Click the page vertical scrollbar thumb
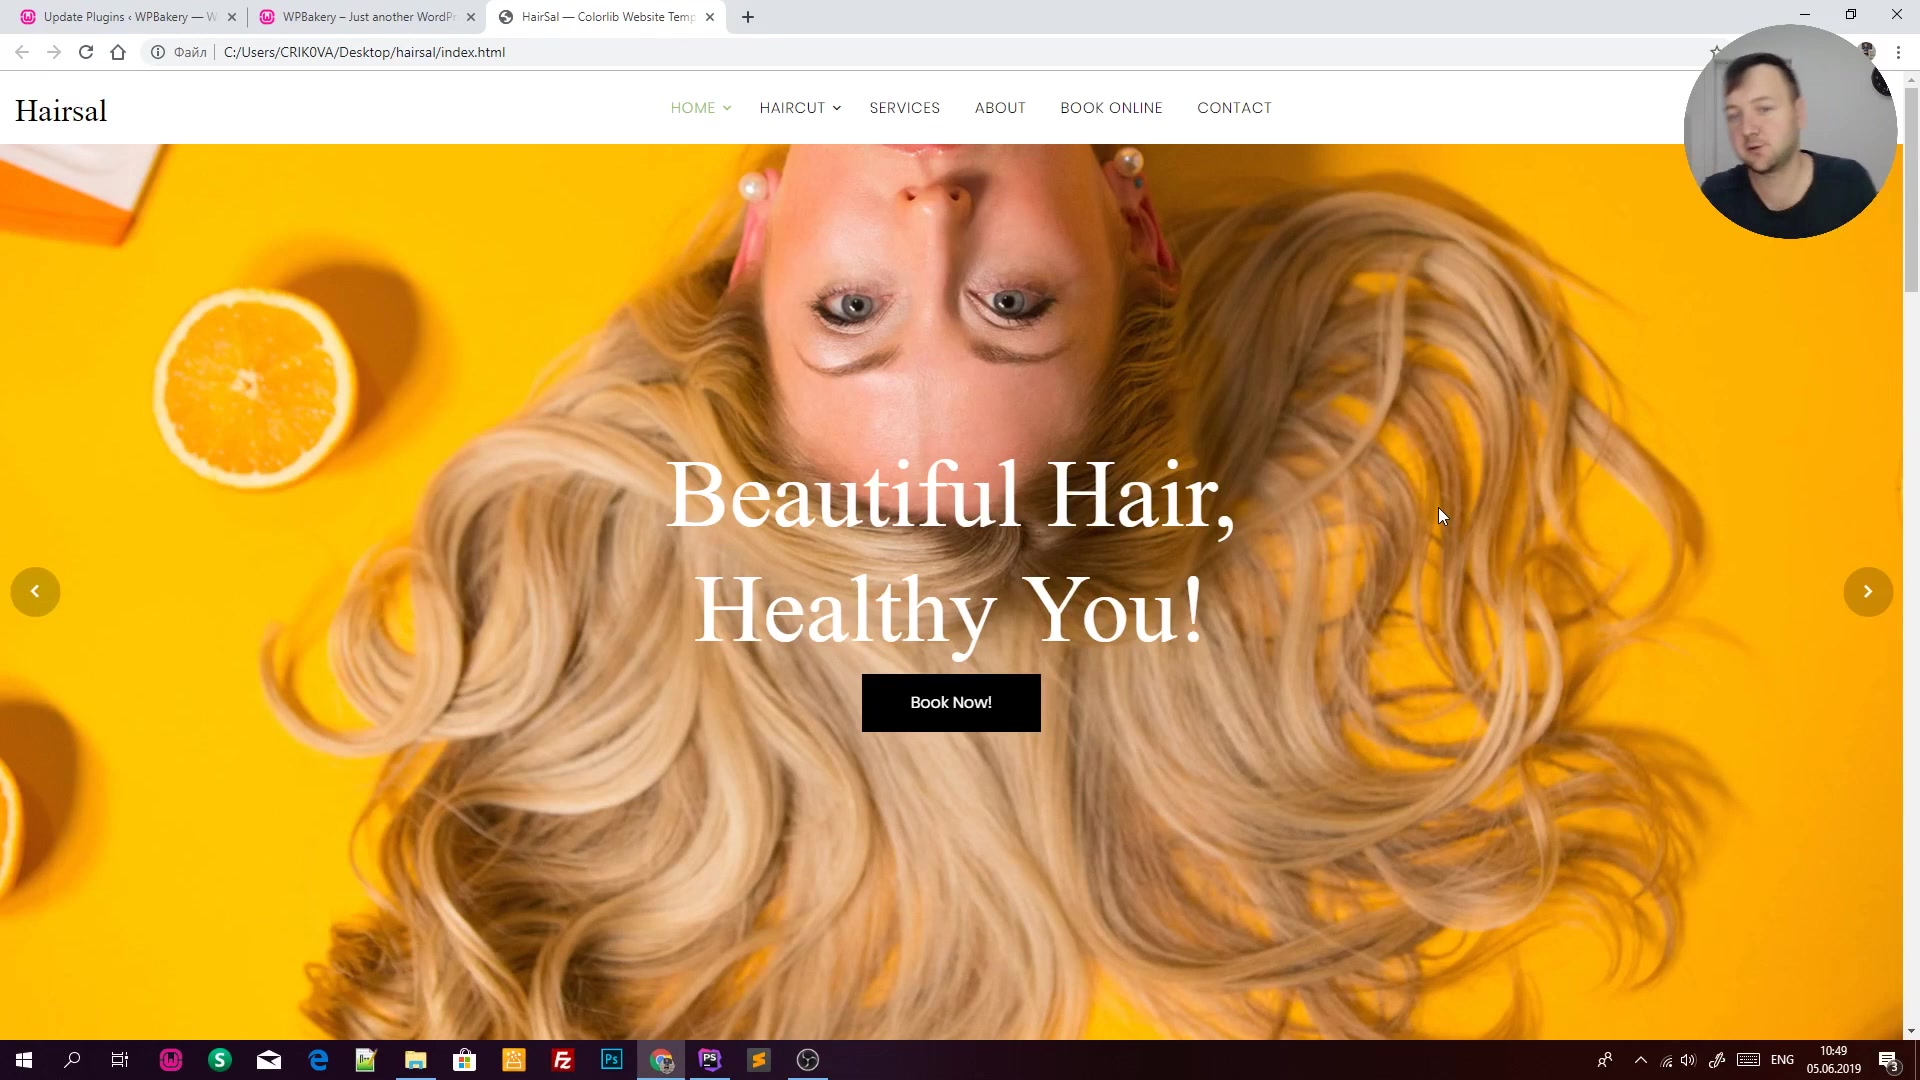 point(1911,190)
